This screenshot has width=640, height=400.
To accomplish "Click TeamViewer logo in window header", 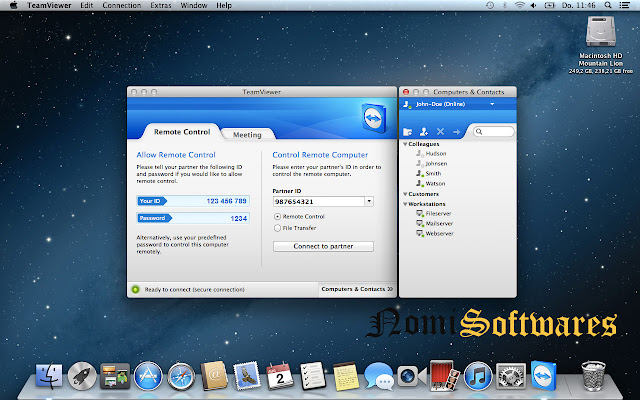I will point(374,118).
